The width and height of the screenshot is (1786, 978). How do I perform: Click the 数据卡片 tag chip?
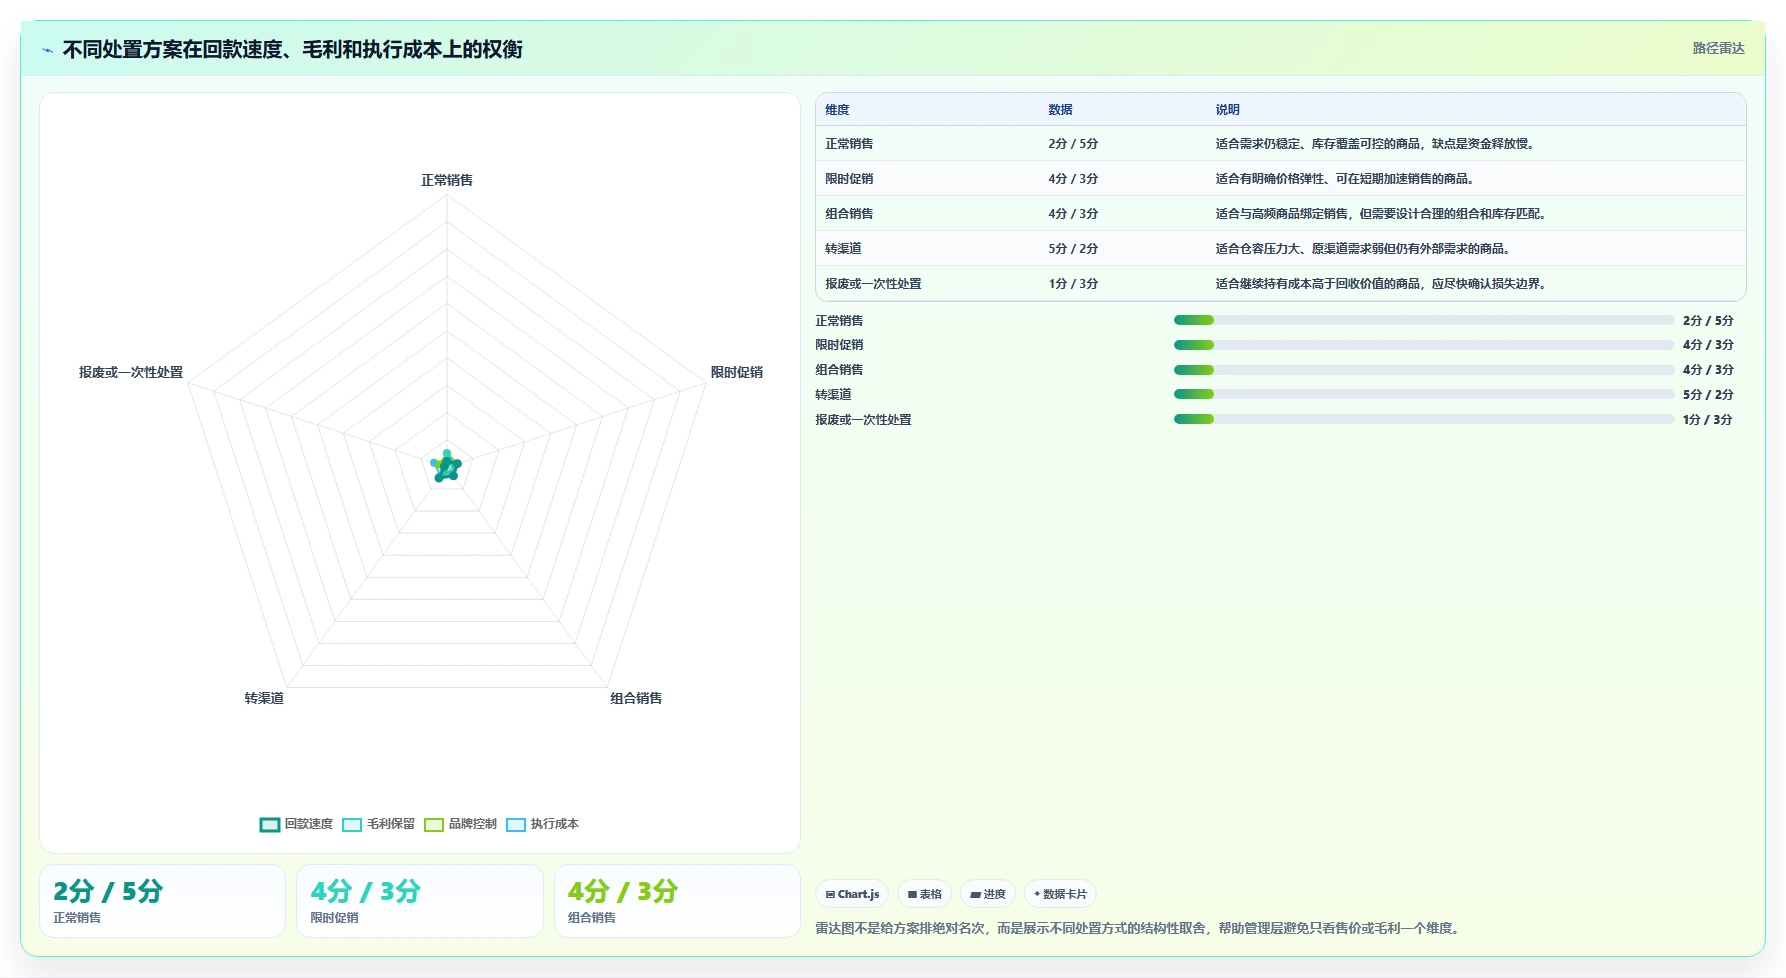tap(1060, 894)
